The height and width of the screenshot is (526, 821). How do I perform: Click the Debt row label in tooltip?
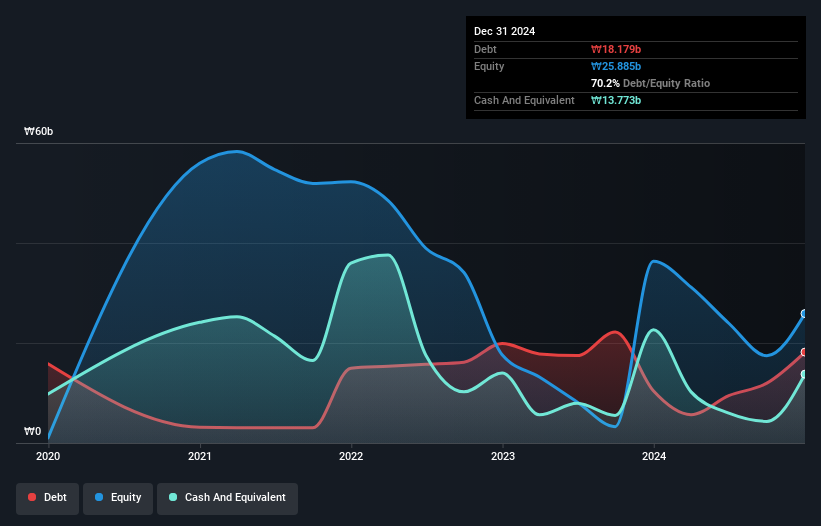485,49
